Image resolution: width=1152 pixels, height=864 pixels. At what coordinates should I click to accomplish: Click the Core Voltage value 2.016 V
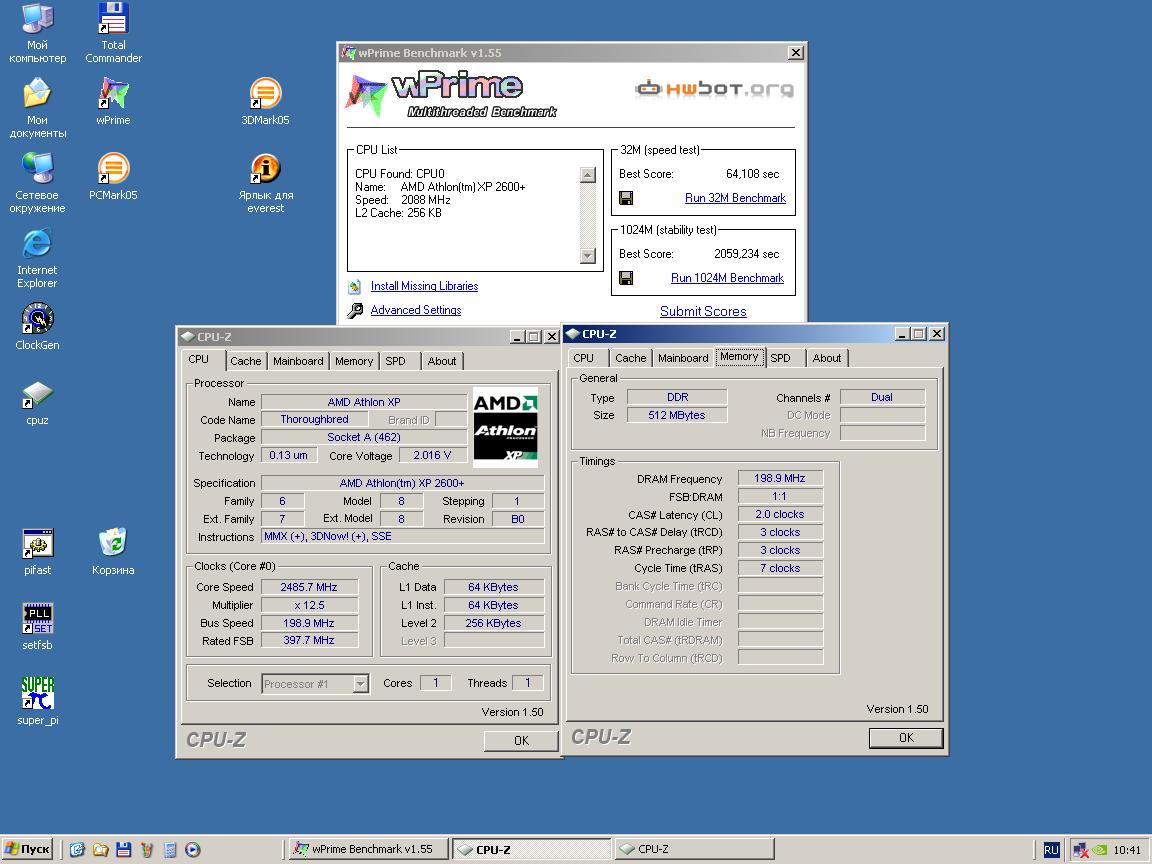(432, 456)
